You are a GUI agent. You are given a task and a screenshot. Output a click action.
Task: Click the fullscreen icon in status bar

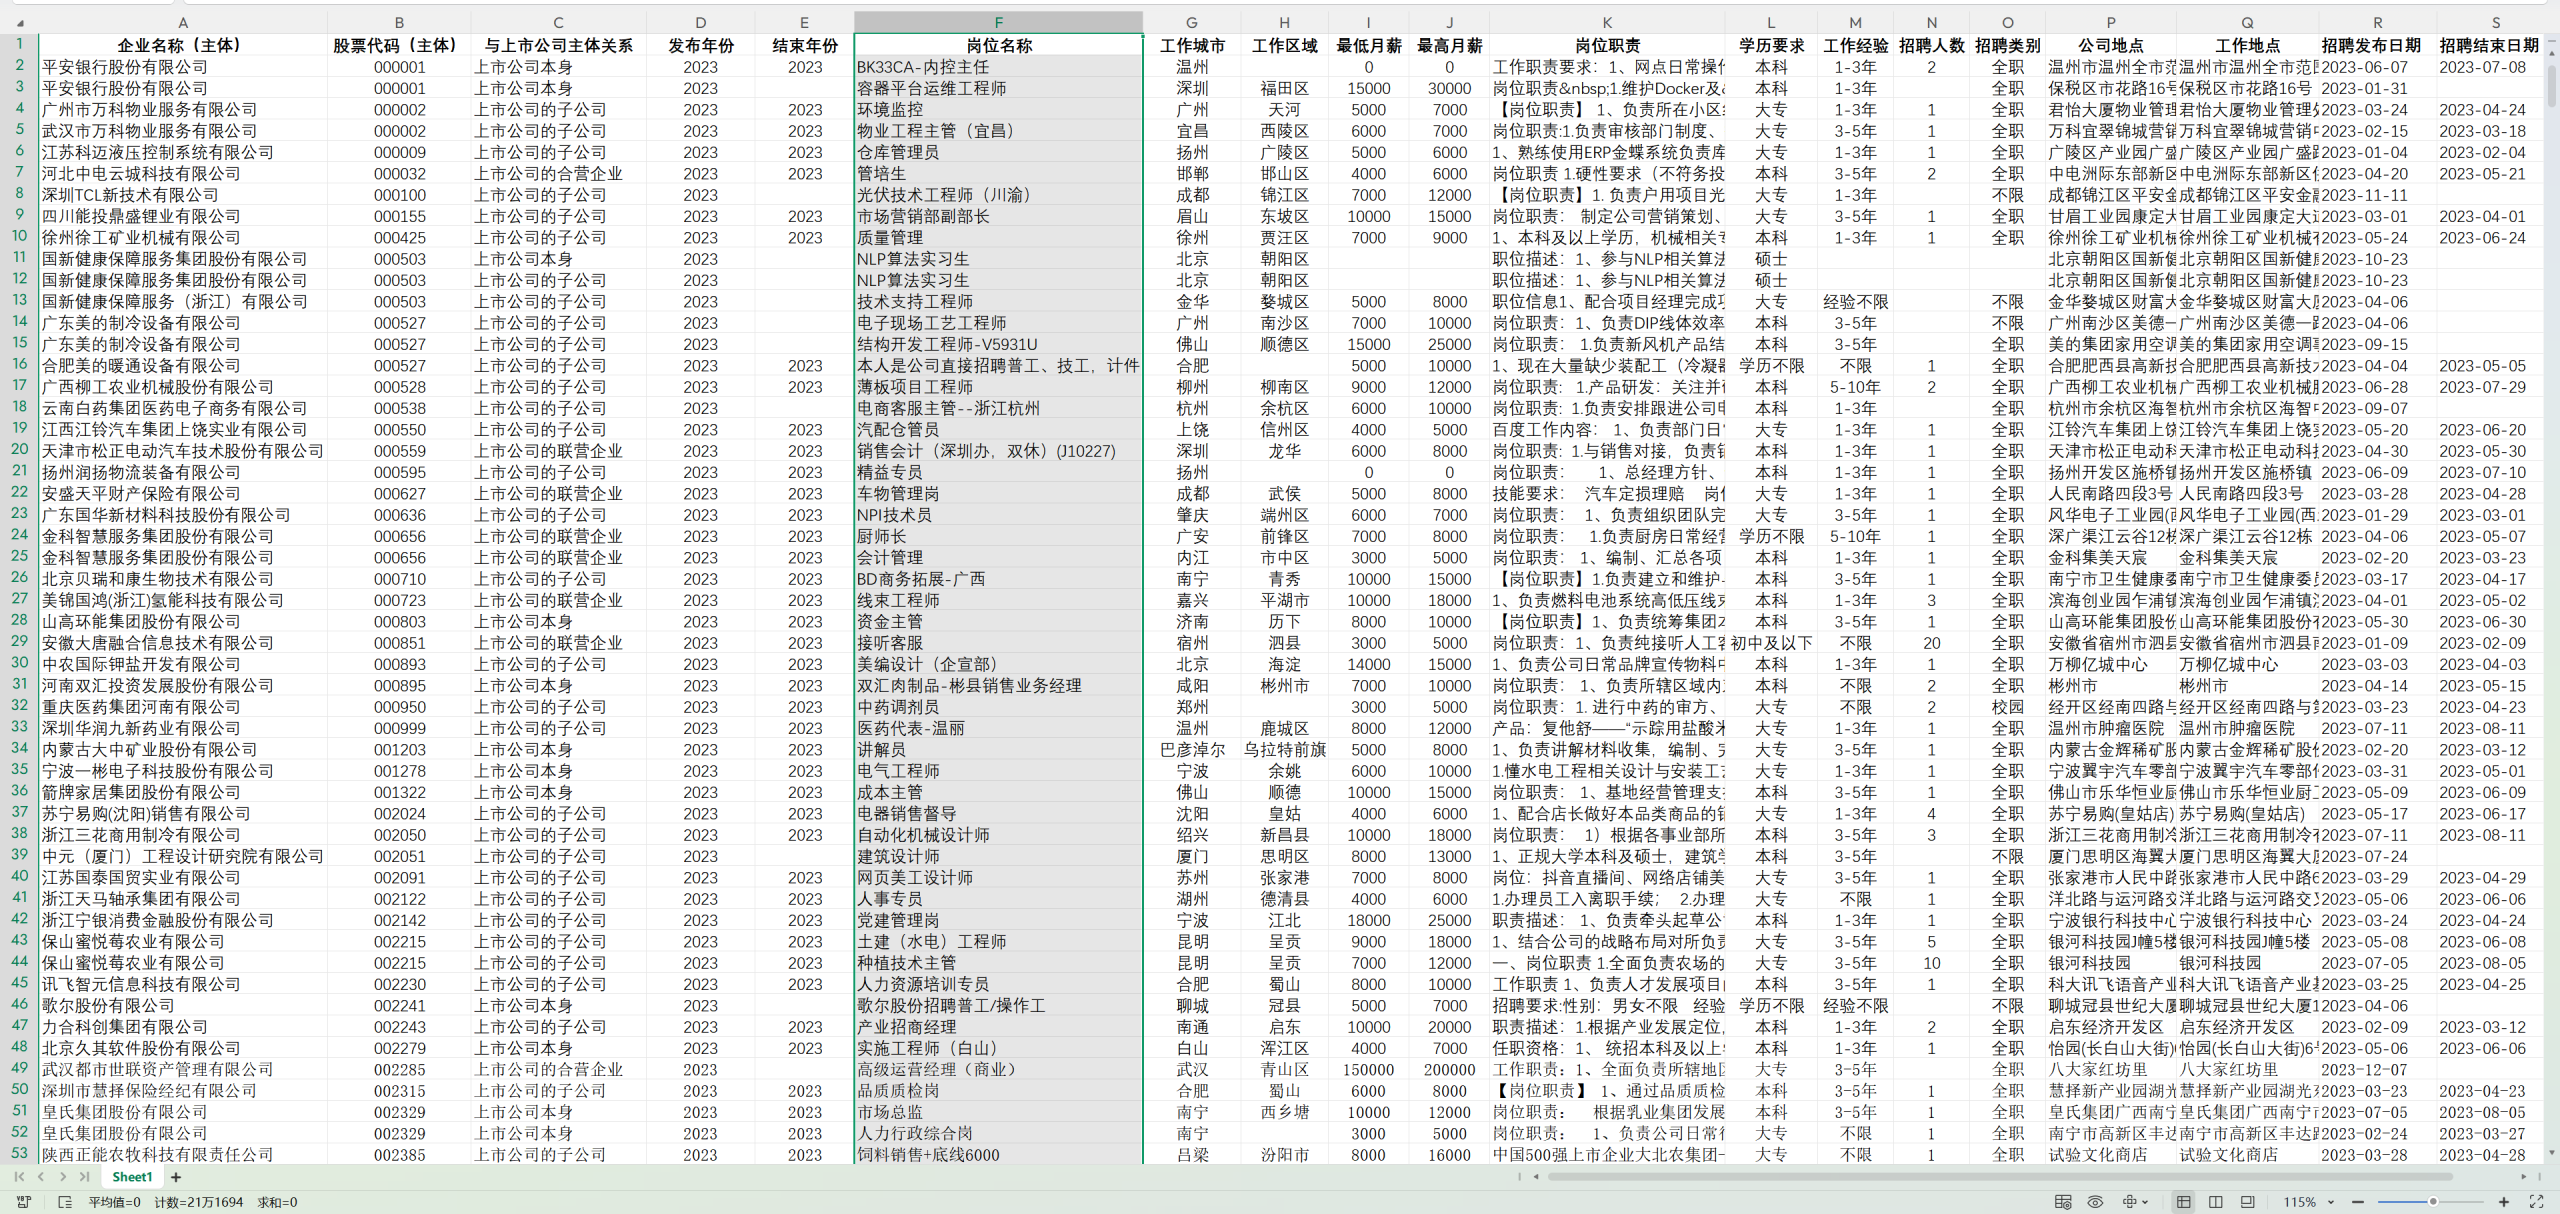click(2536, 1202)
